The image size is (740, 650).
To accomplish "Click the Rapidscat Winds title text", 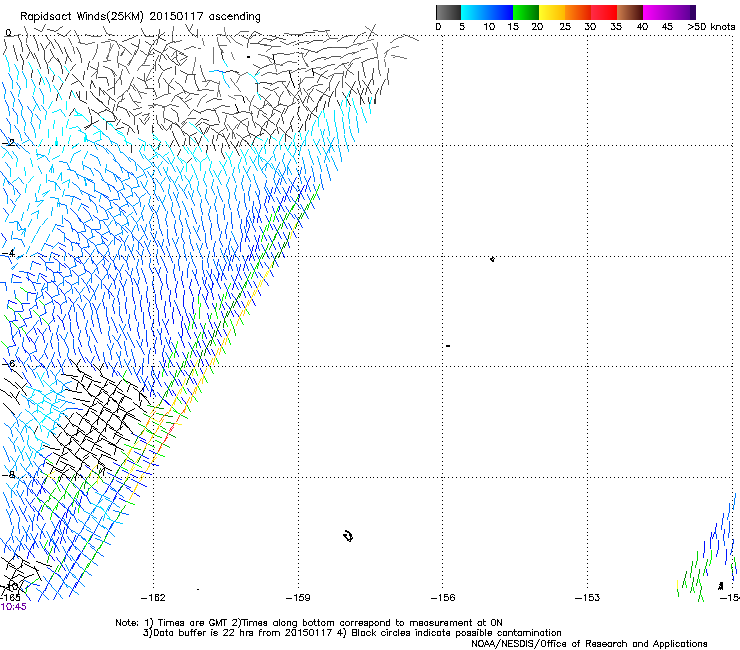I will point(140,16).
